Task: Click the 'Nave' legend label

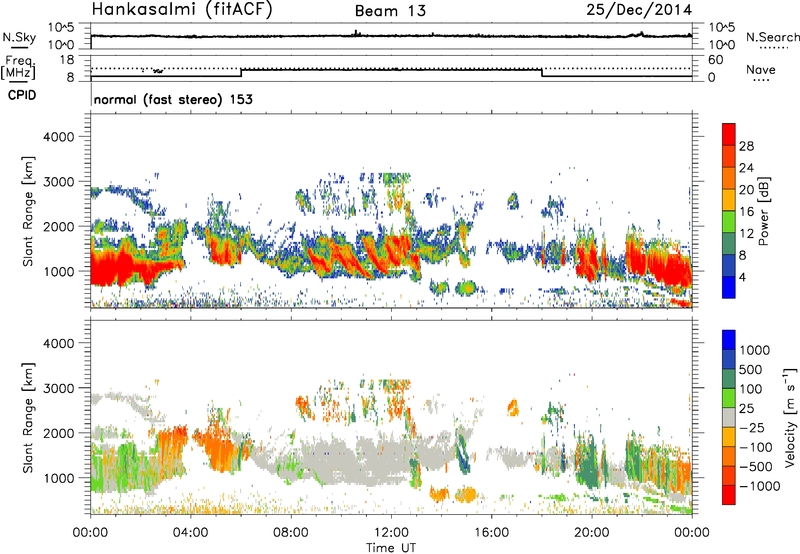Action: pos(761,69)
